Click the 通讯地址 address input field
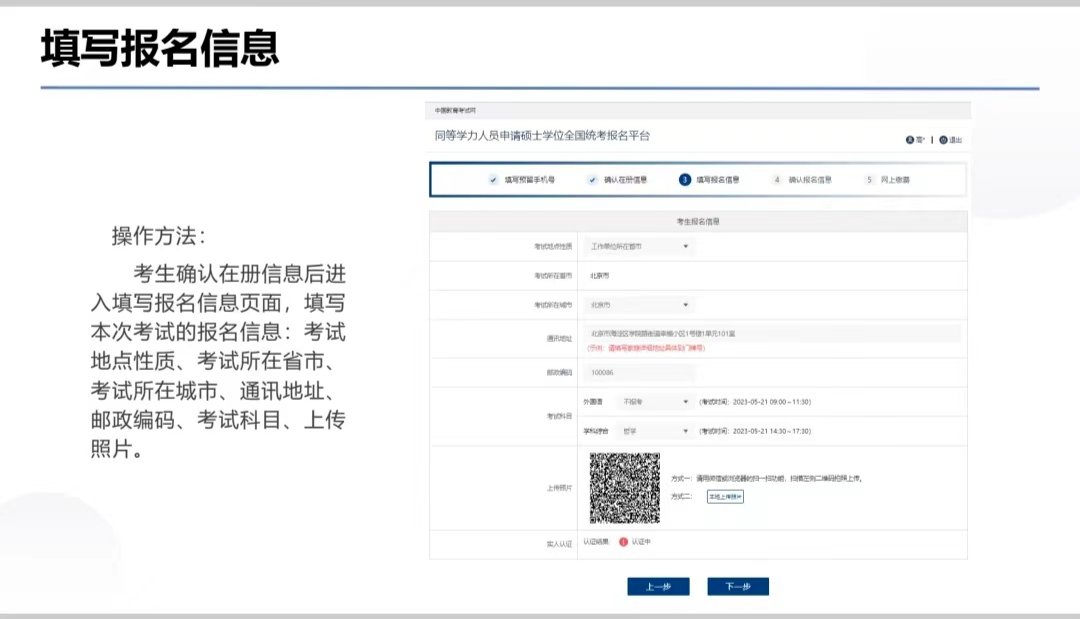Screen dimensions: 1080x619 (770, 333)
